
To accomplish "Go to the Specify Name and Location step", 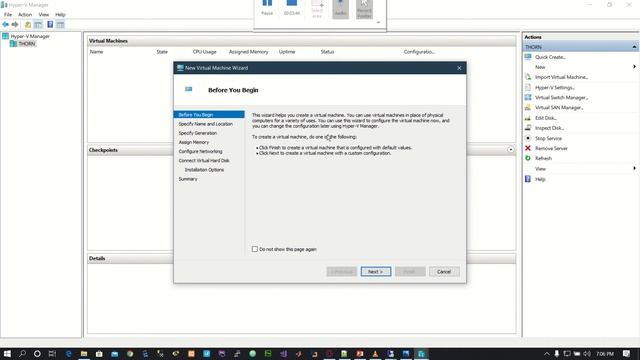I will (205, 124).
